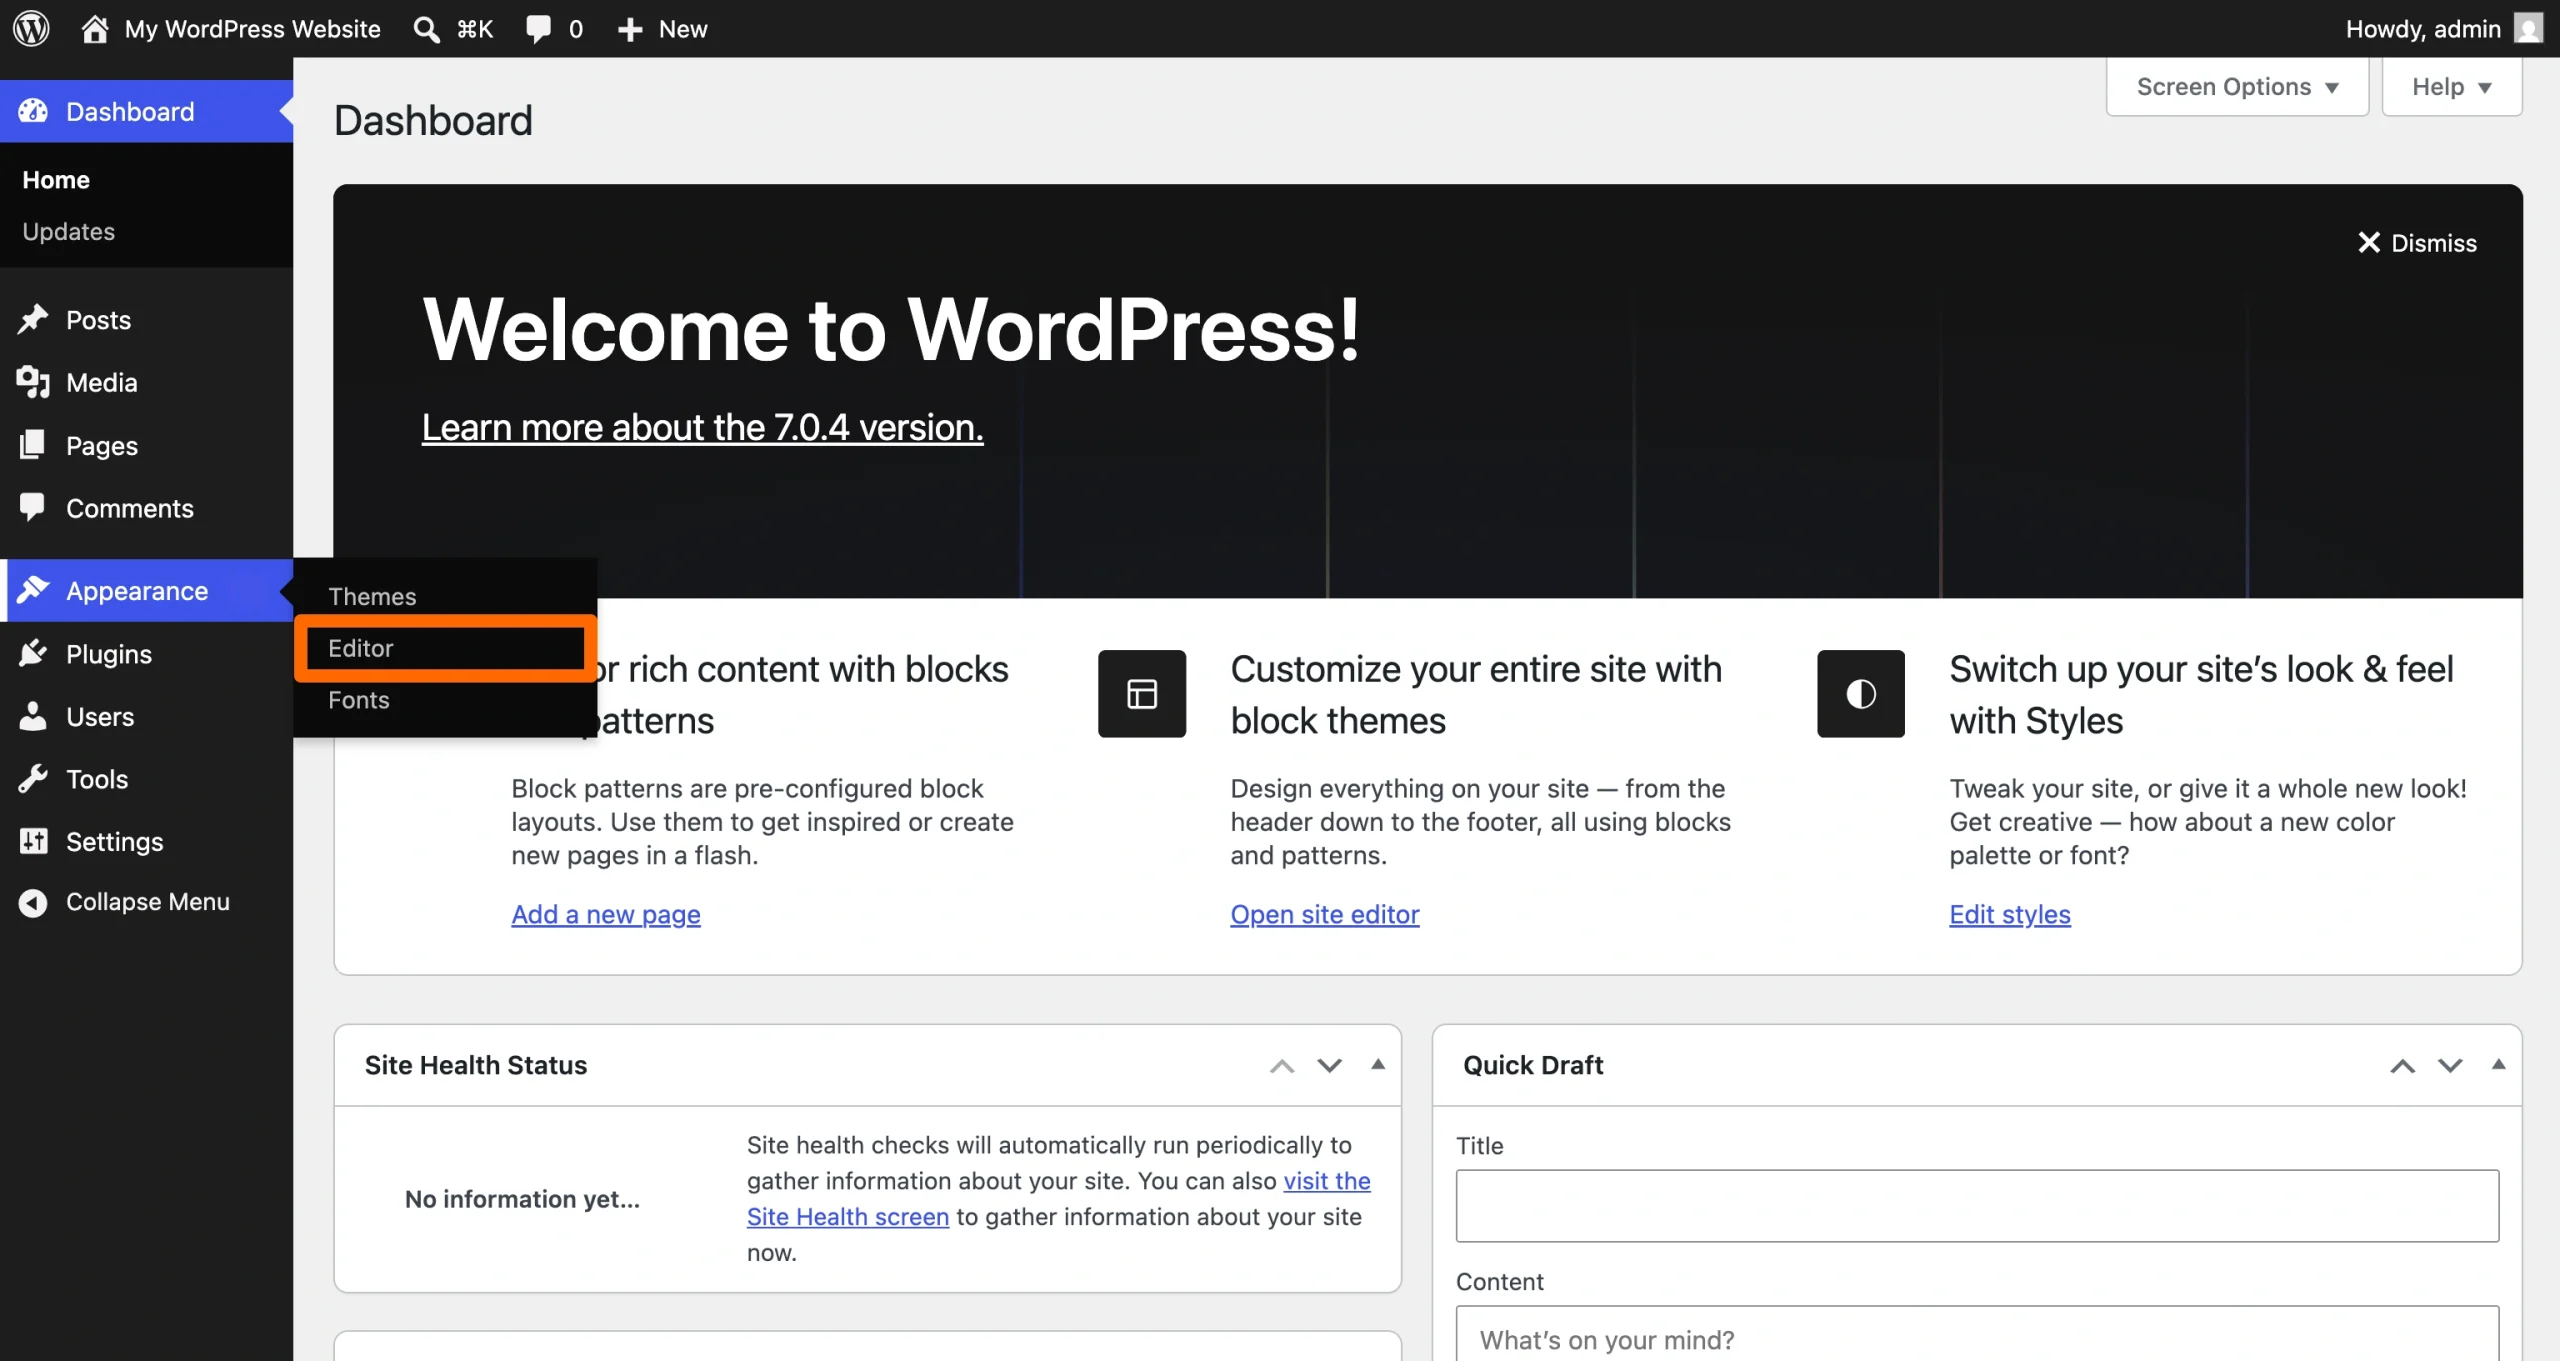Click the home icon beside site name

tap(95, 28)
